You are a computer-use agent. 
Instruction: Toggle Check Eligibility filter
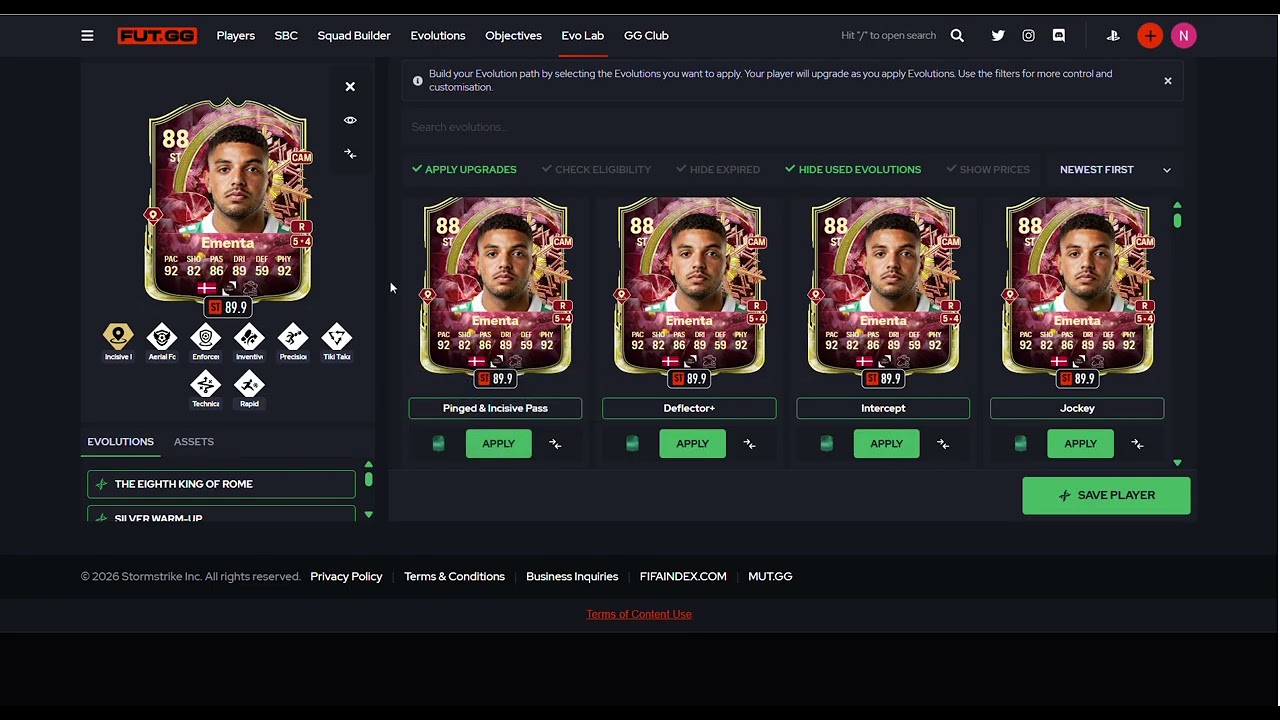(596, 170)
